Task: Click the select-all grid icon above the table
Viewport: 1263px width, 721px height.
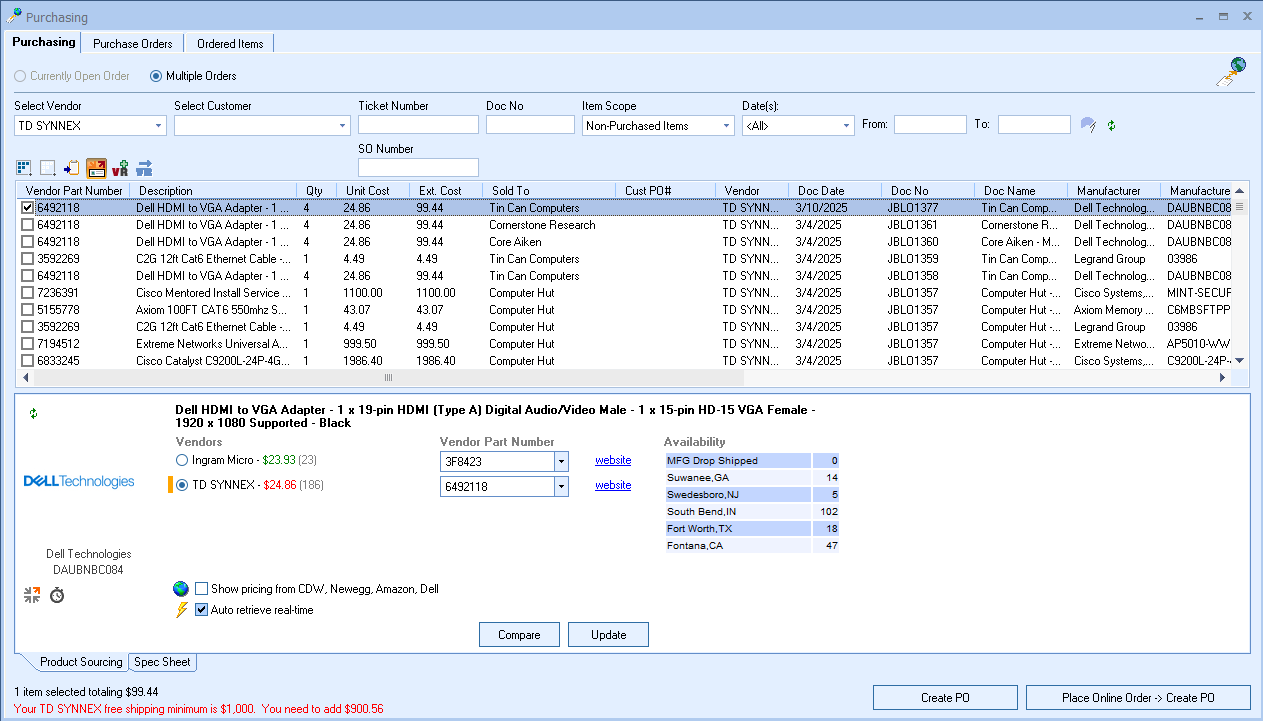Action: [24, 168]
